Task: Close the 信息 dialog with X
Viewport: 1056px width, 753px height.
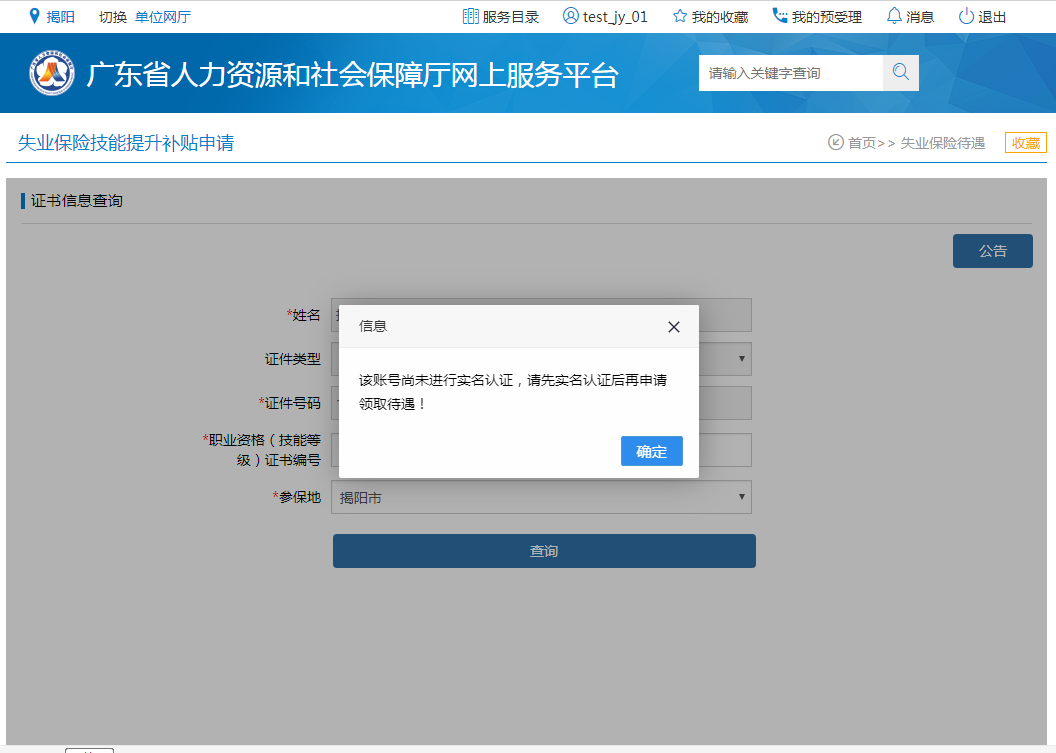Action: point(673,327)
